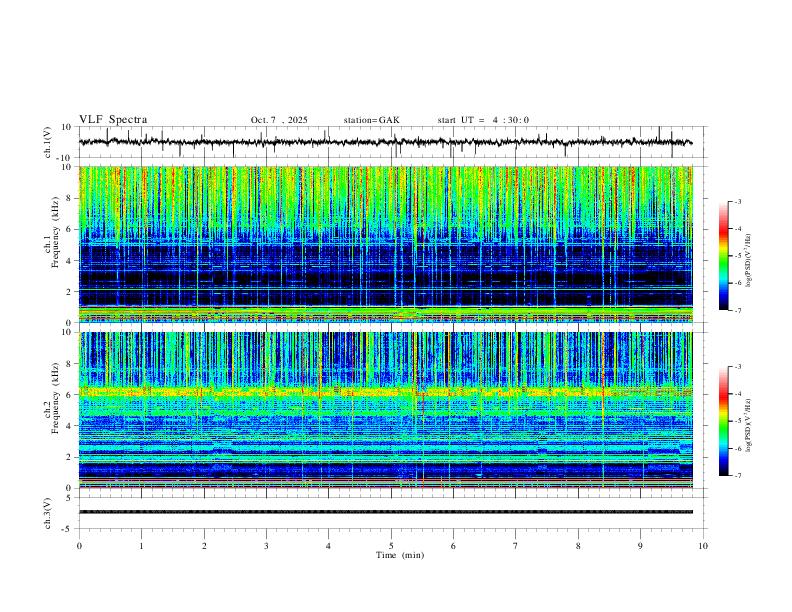Click the 'station=GAK' label
The image size is (792, 612).
371,120
